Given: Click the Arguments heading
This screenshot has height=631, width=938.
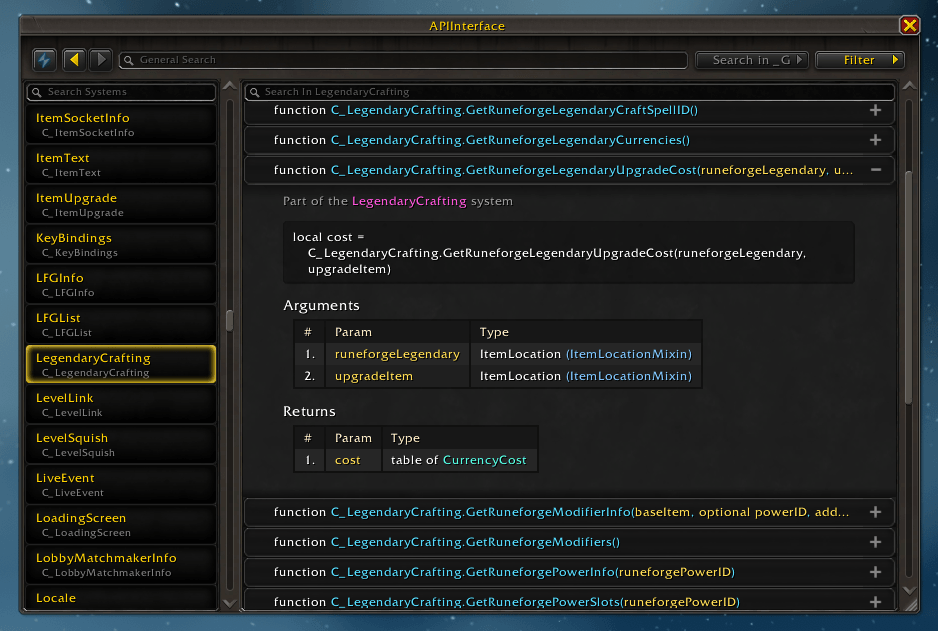Looking at the screenshot, I should [321, 306].
